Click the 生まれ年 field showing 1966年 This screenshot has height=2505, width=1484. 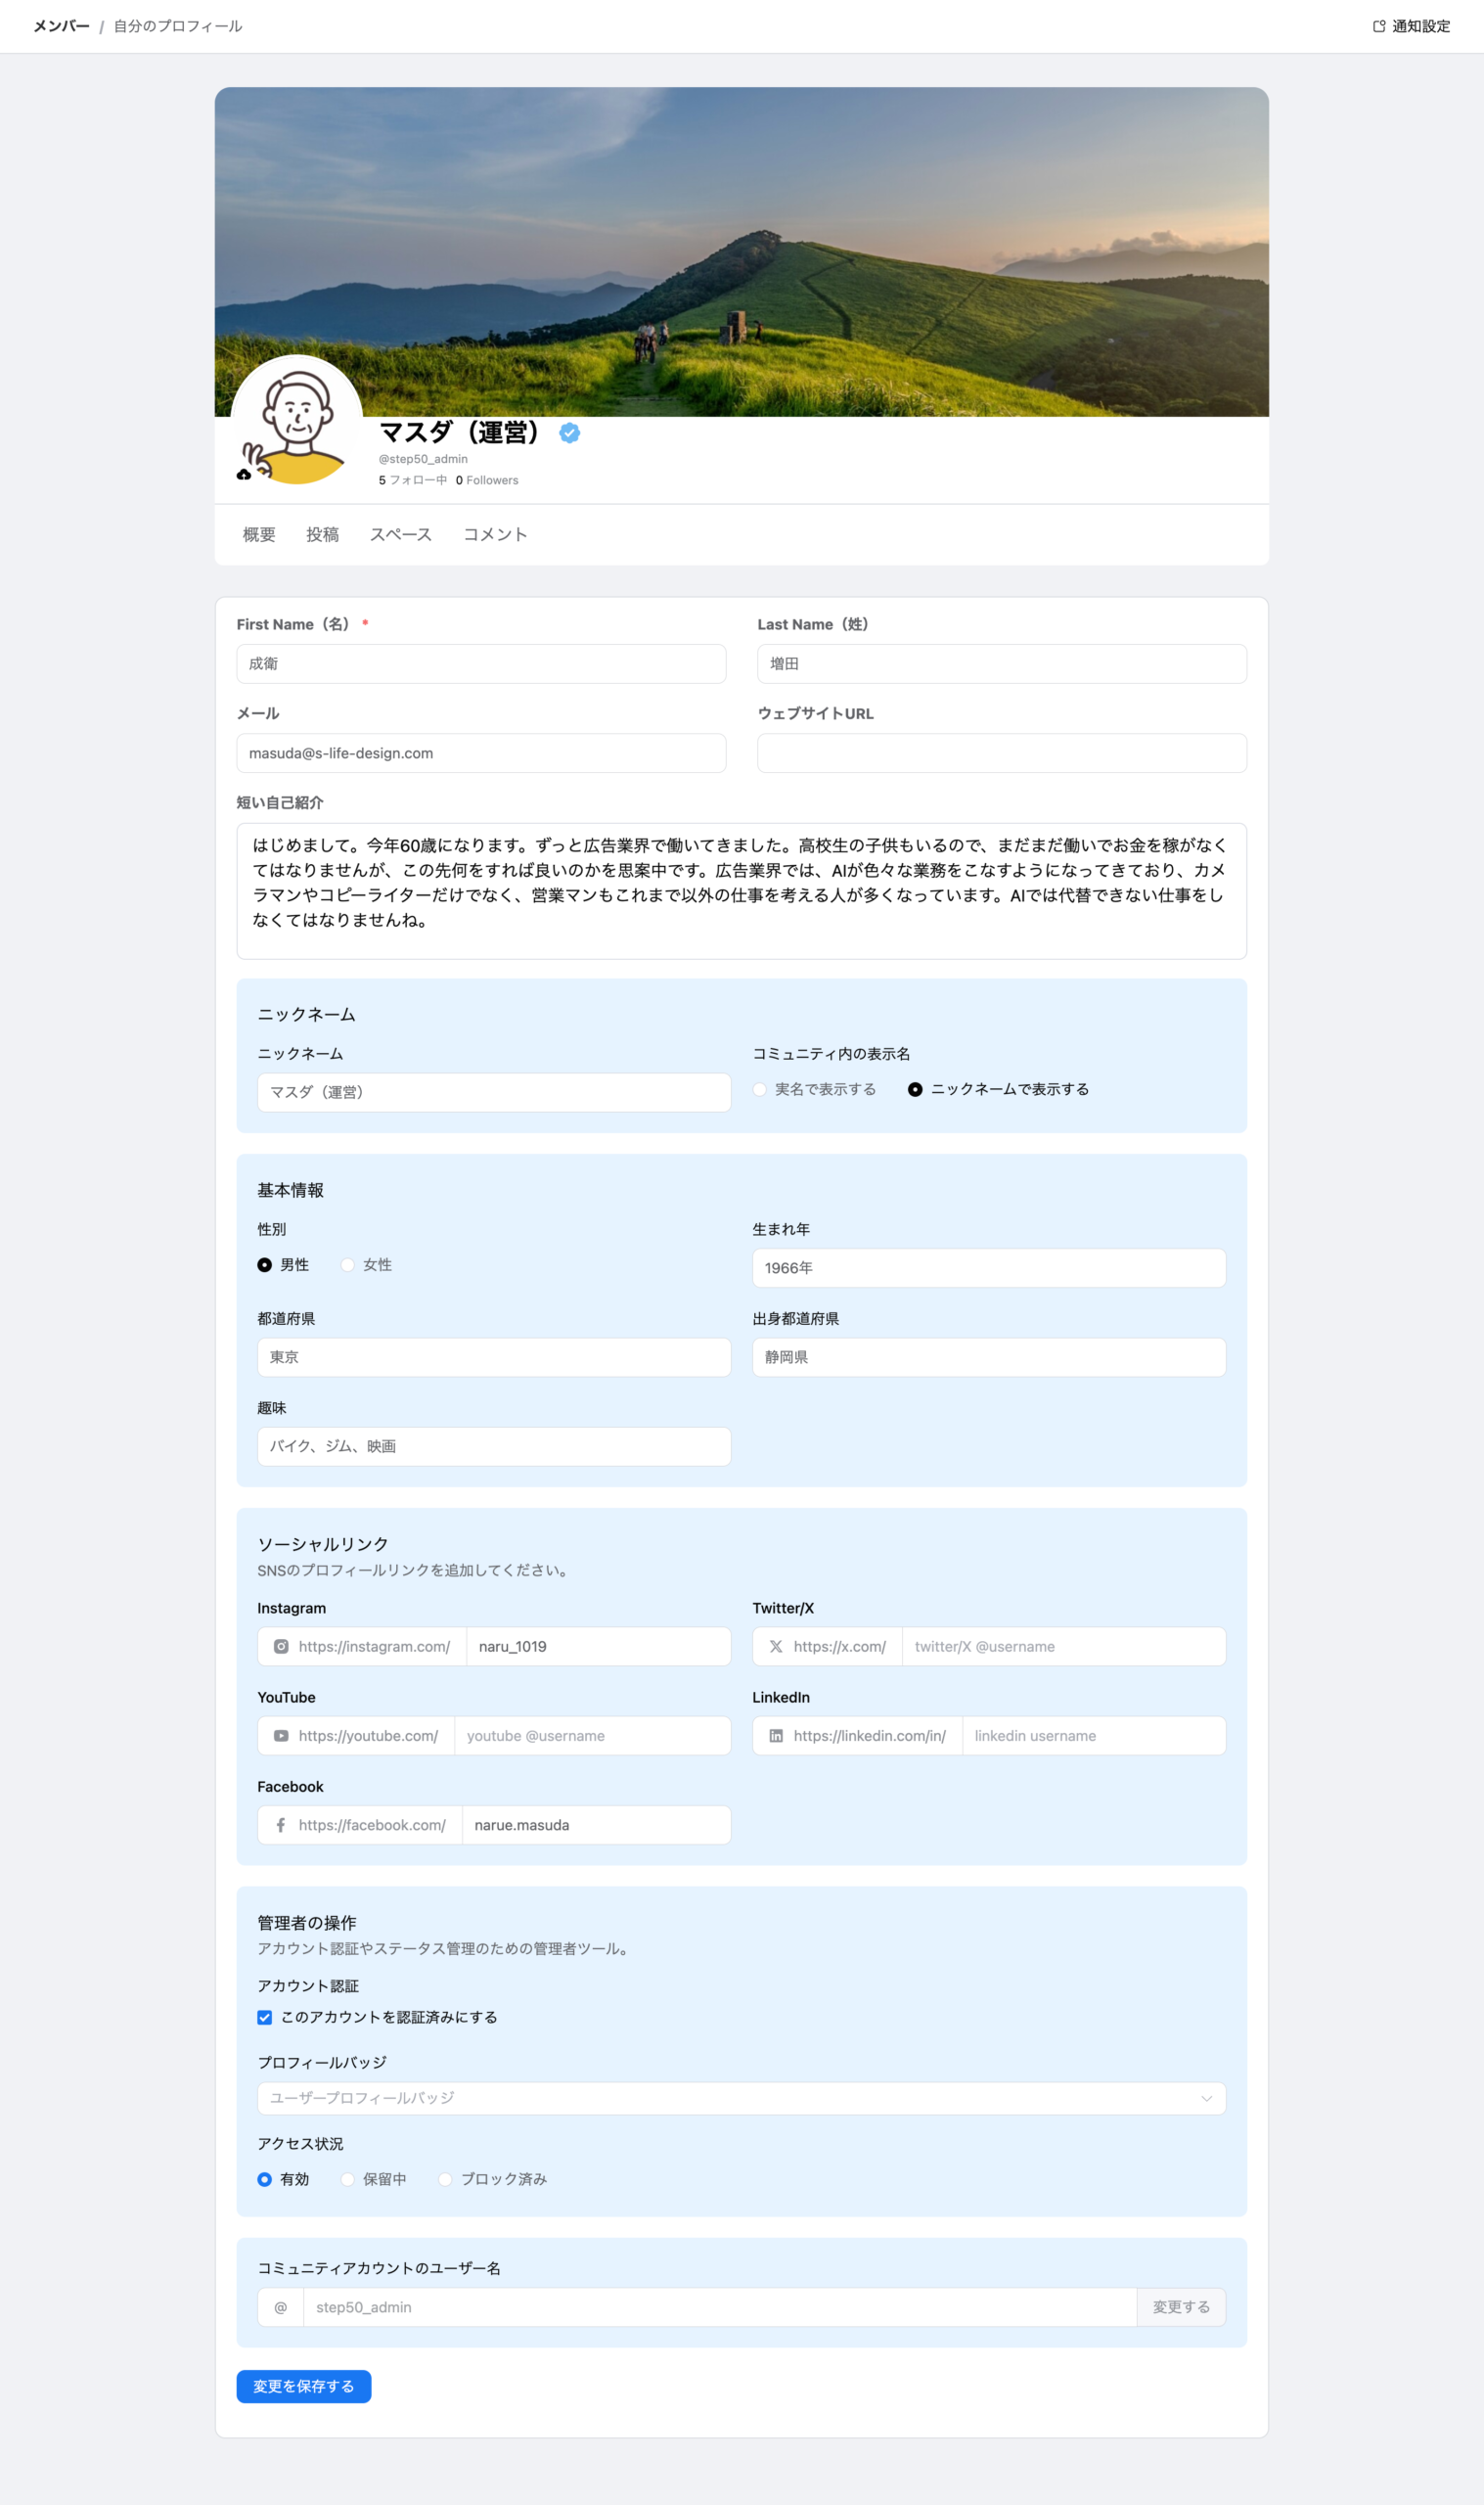coord(988,1267)
